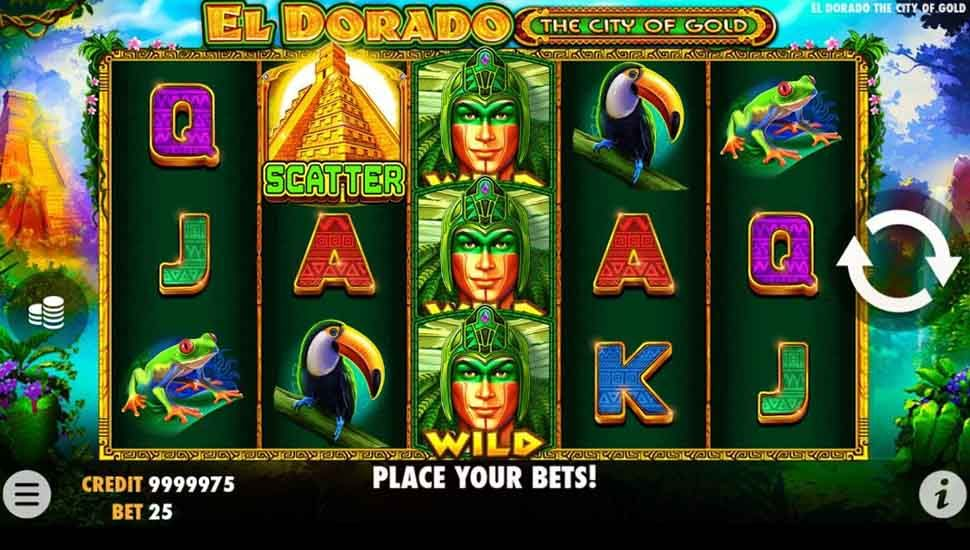
Task: Click the green J on first reel
Action: (185, 253)
